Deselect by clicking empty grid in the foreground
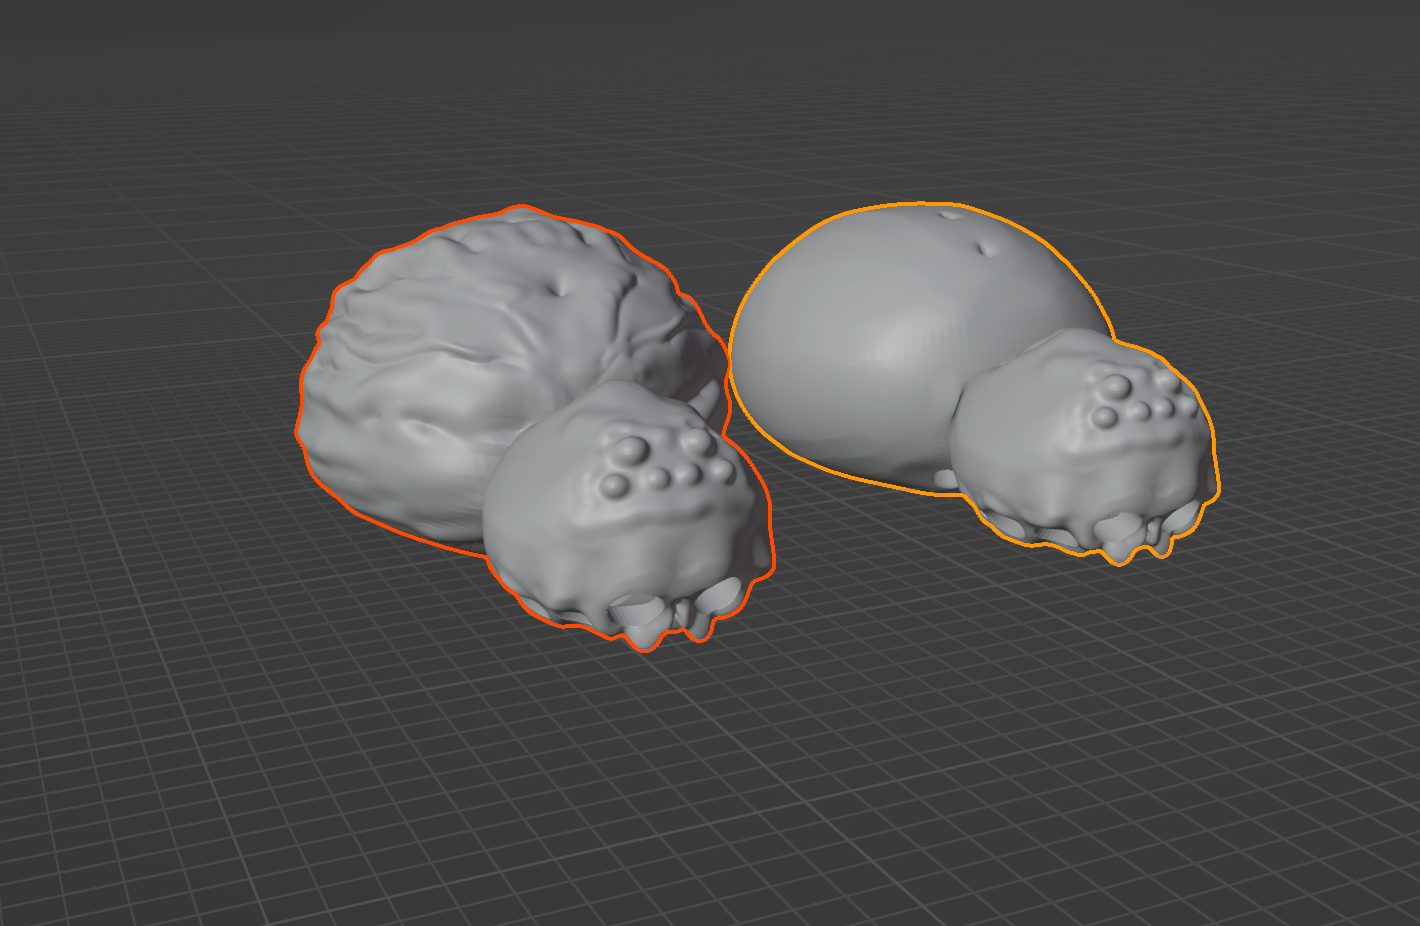 click(x=700, y=800)
